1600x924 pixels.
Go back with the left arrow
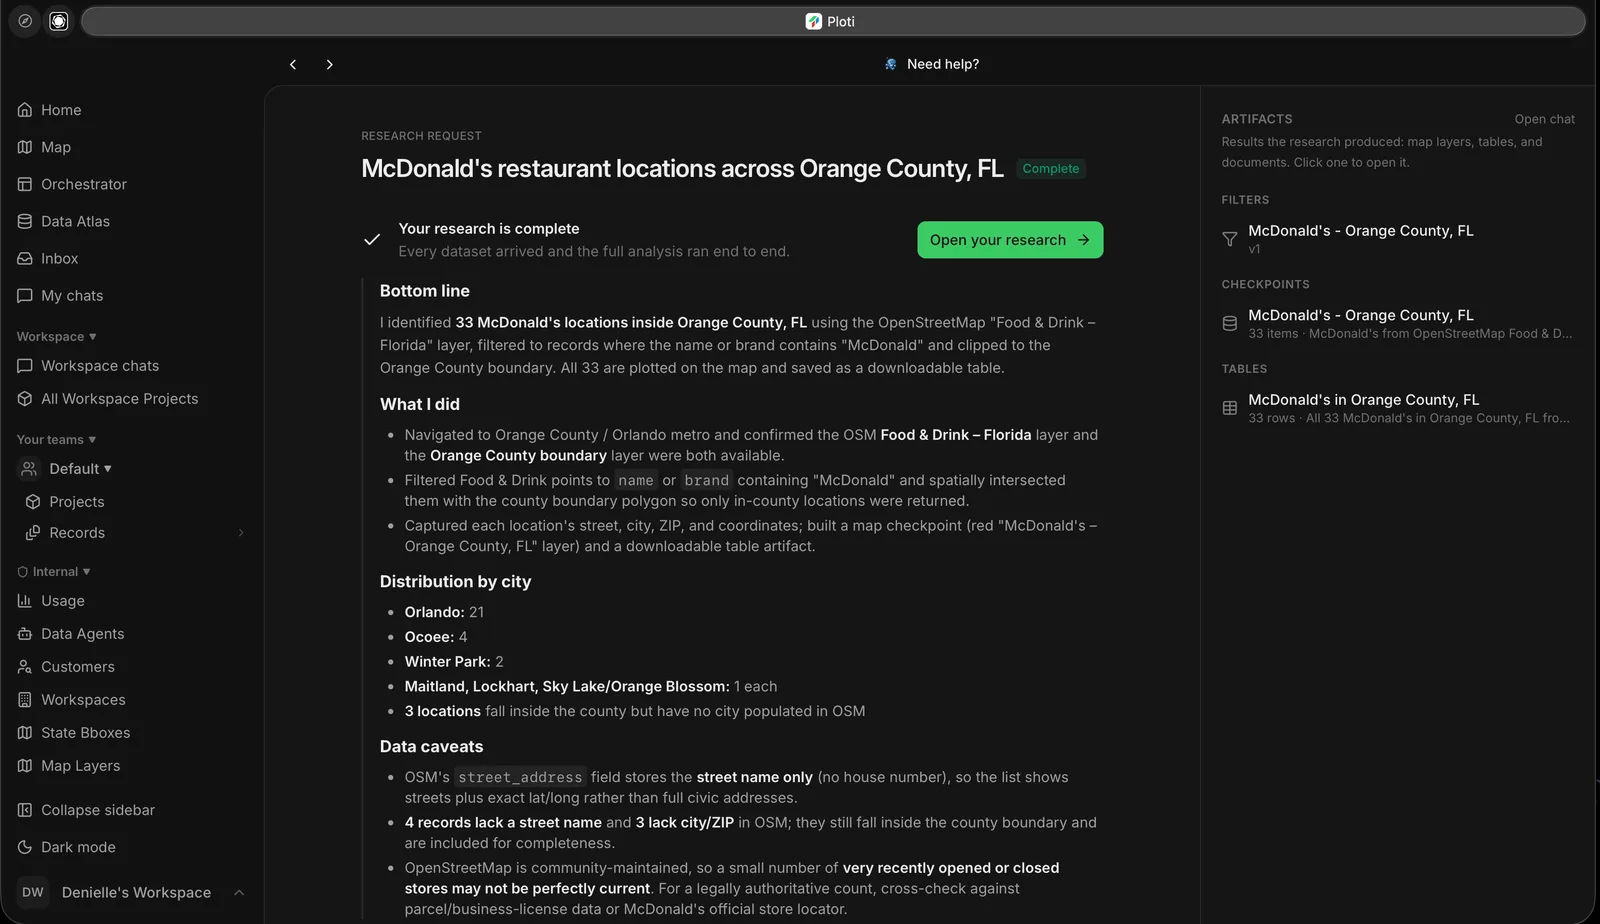tap(293, 64)
